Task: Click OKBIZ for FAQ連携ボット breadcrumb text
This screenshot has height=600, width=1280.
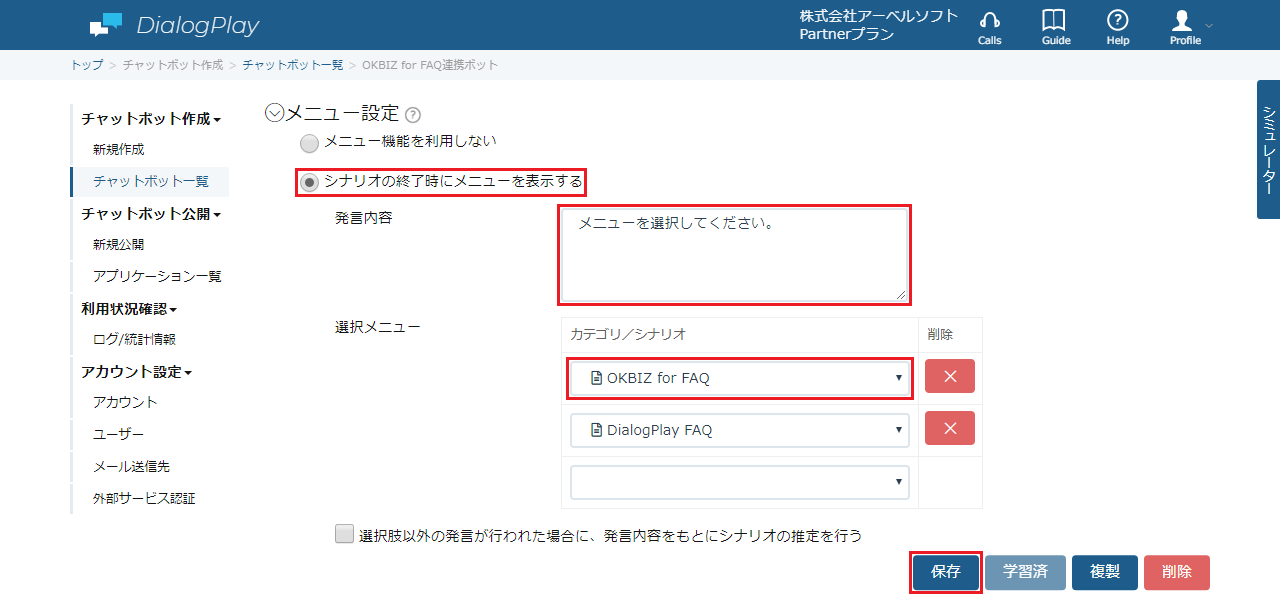Action: coord(430,65)
